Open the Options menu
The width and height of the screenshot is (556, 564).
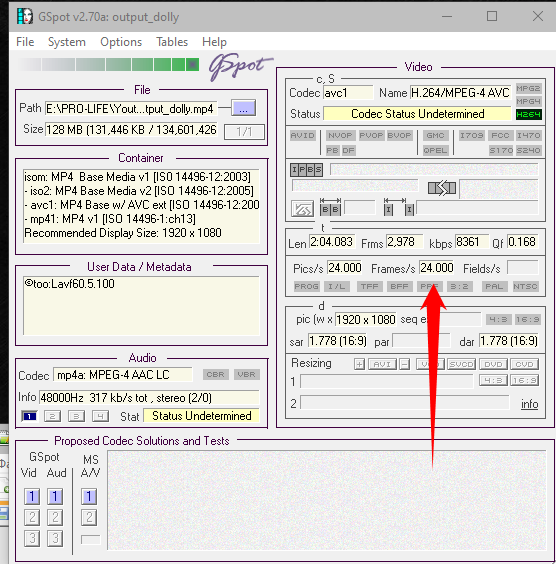[121, 42]
